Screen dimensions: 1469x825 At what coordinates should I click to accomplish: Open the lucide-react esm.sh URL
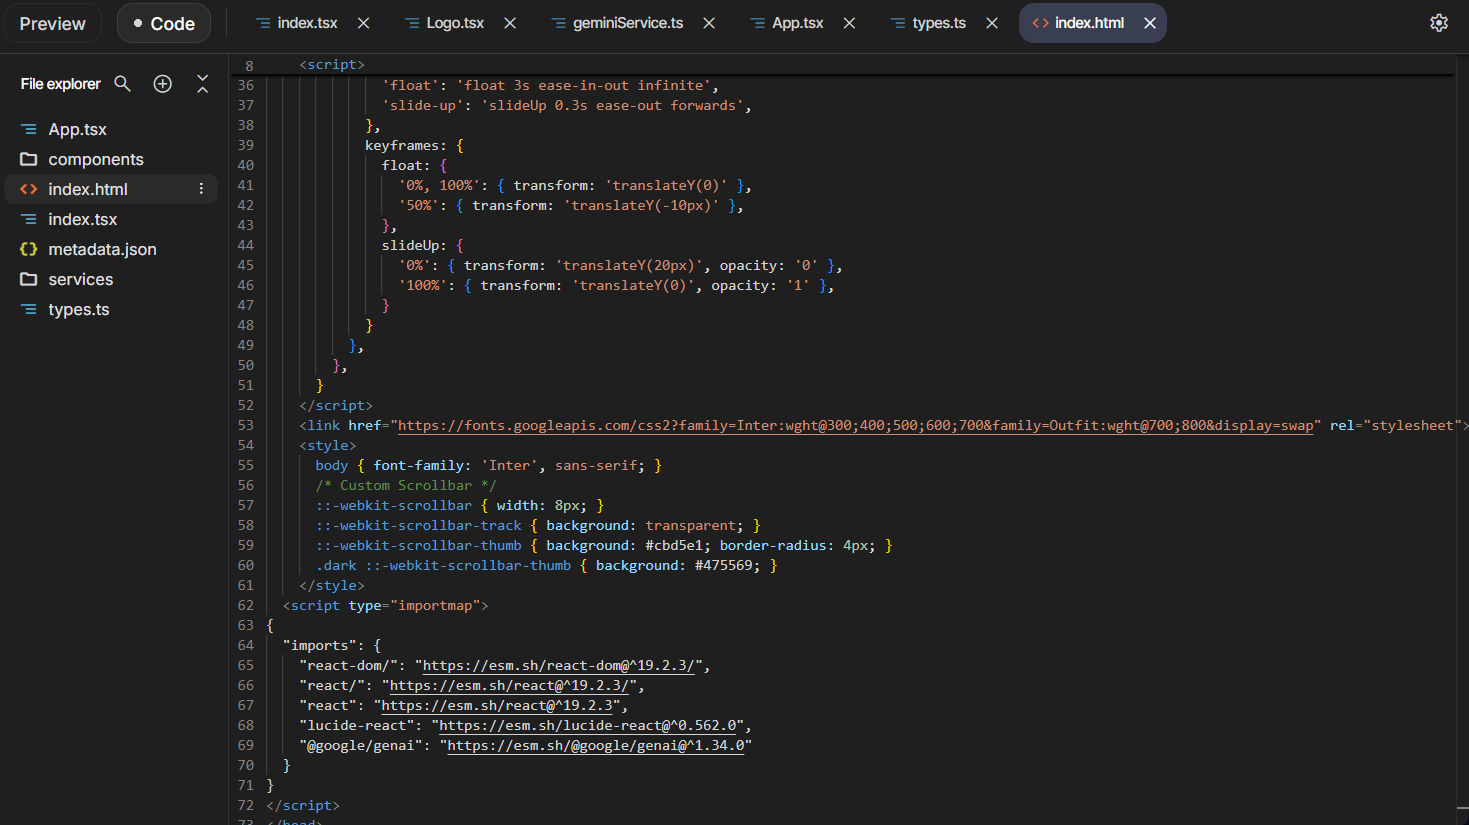588,725
